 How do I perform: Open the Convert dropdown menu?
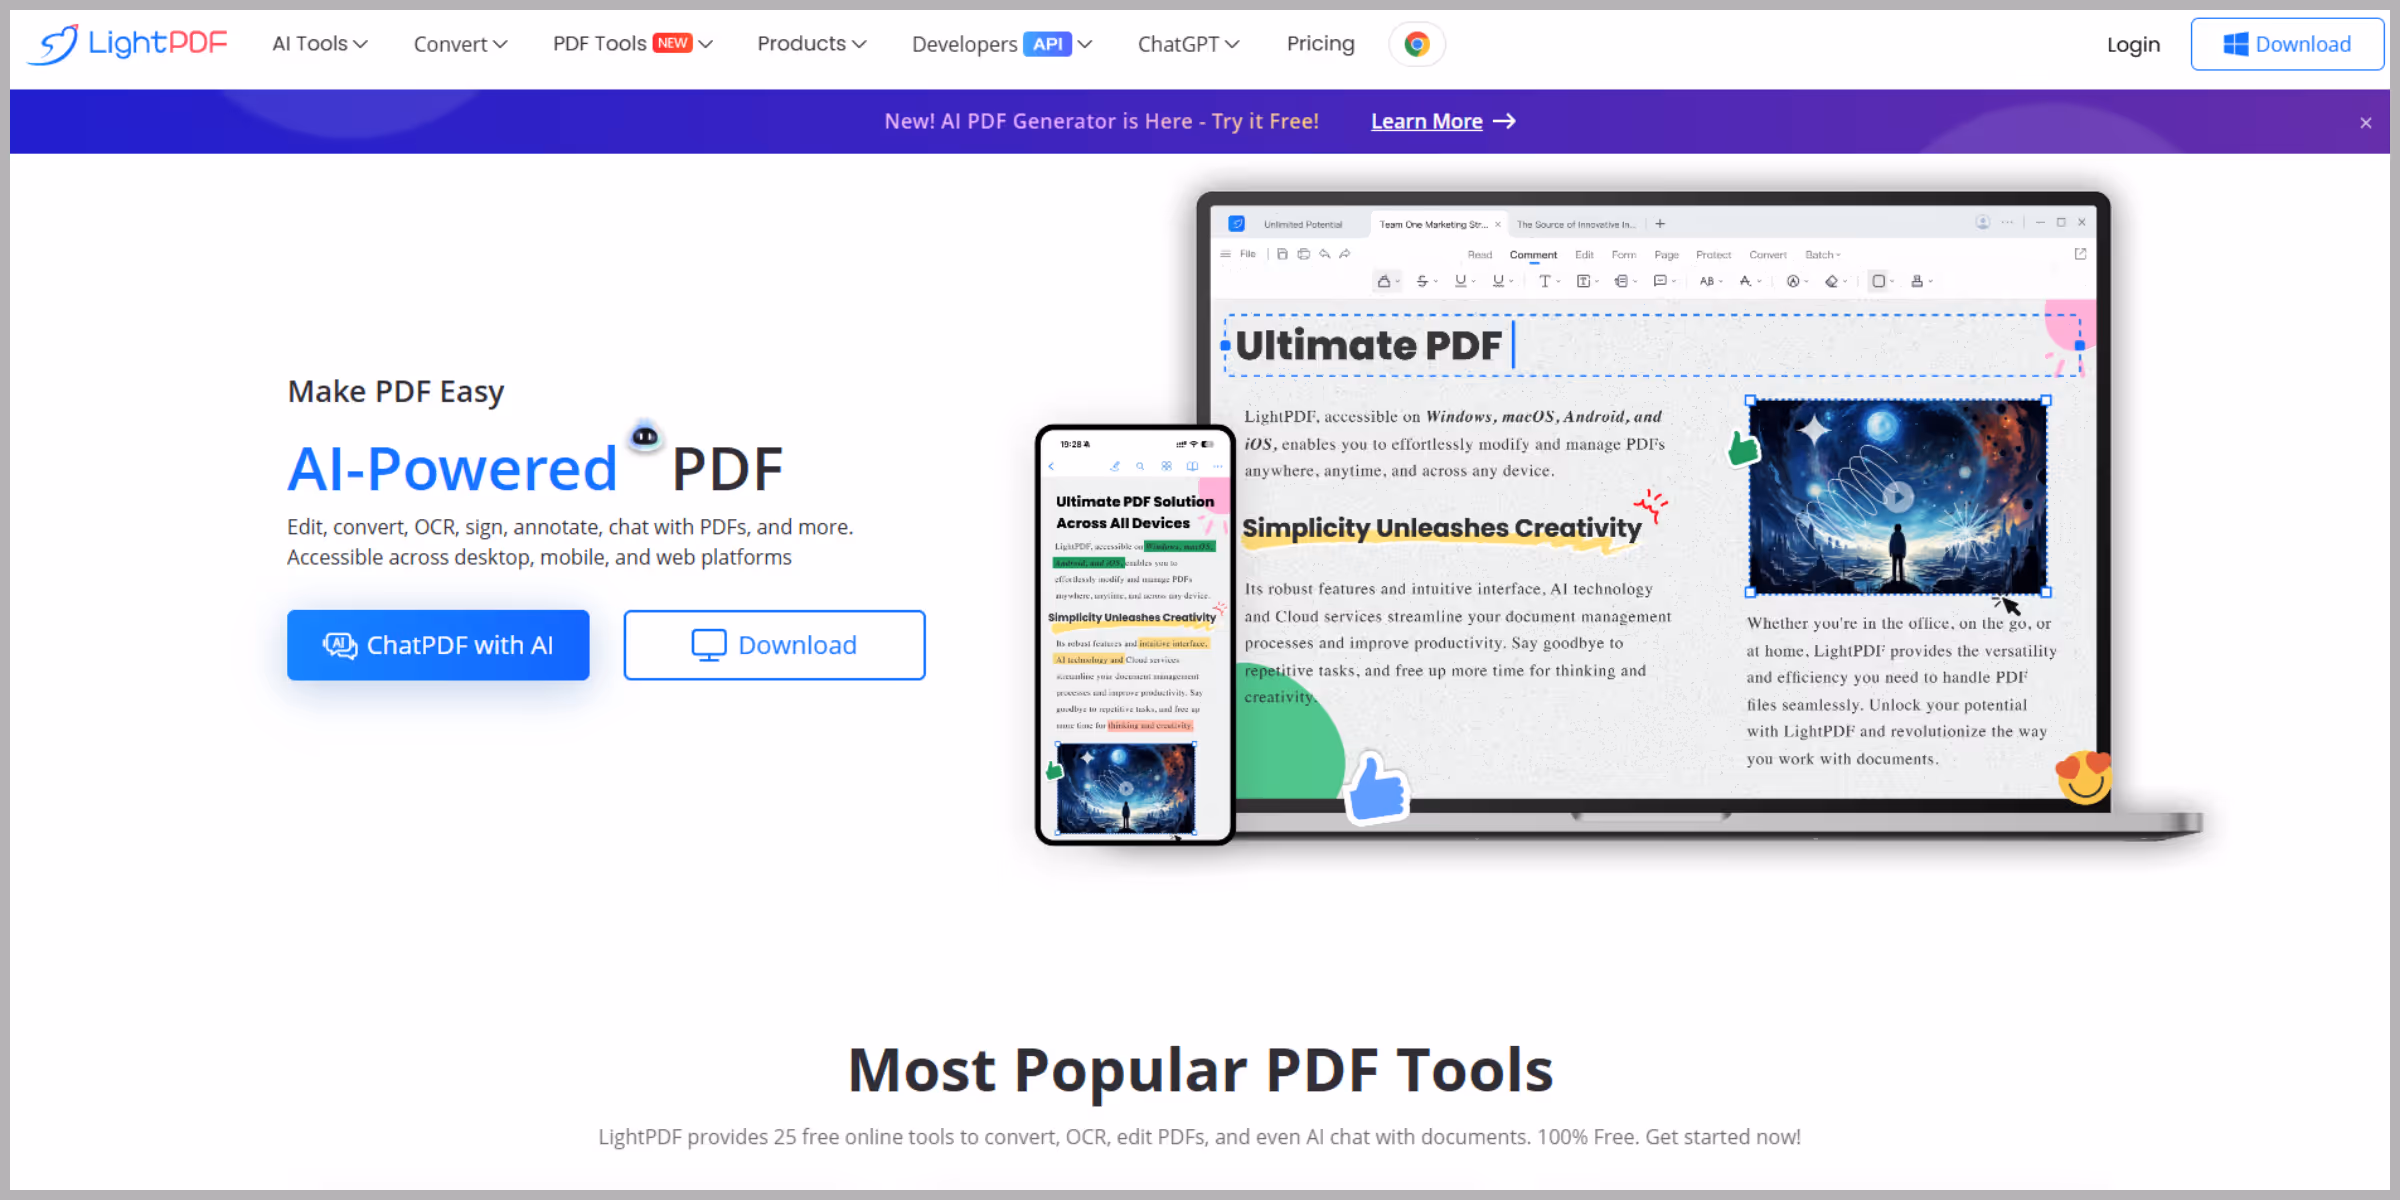(x=461, y=44)
